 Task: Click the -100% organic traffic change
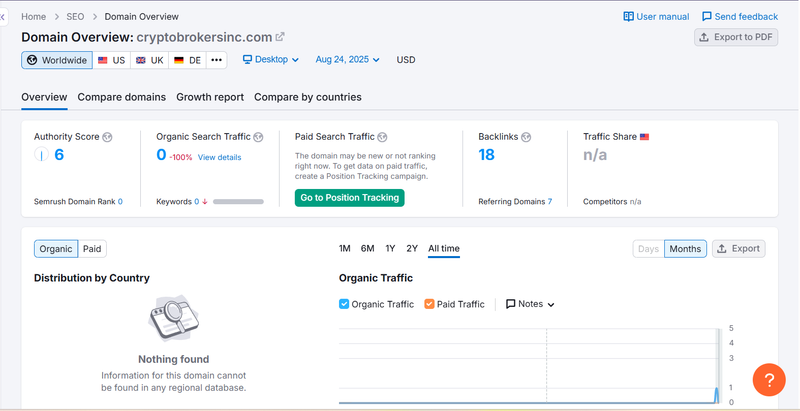[x=181, y=157]
